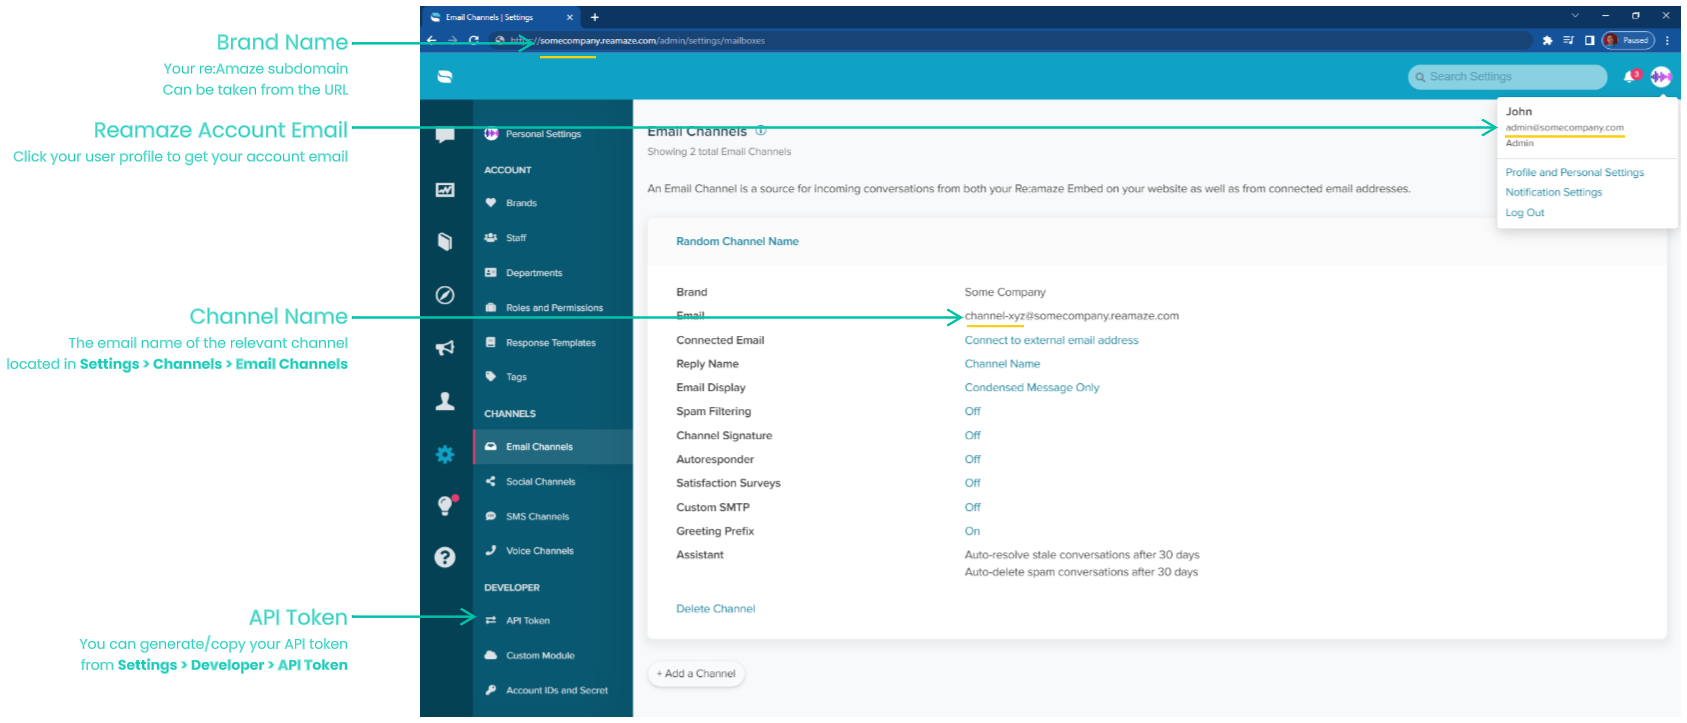Image resolution: width=1687 pixels, height=723 pixels.
Task: Open Social Channels in the sidebar
Action: point(540,482)
